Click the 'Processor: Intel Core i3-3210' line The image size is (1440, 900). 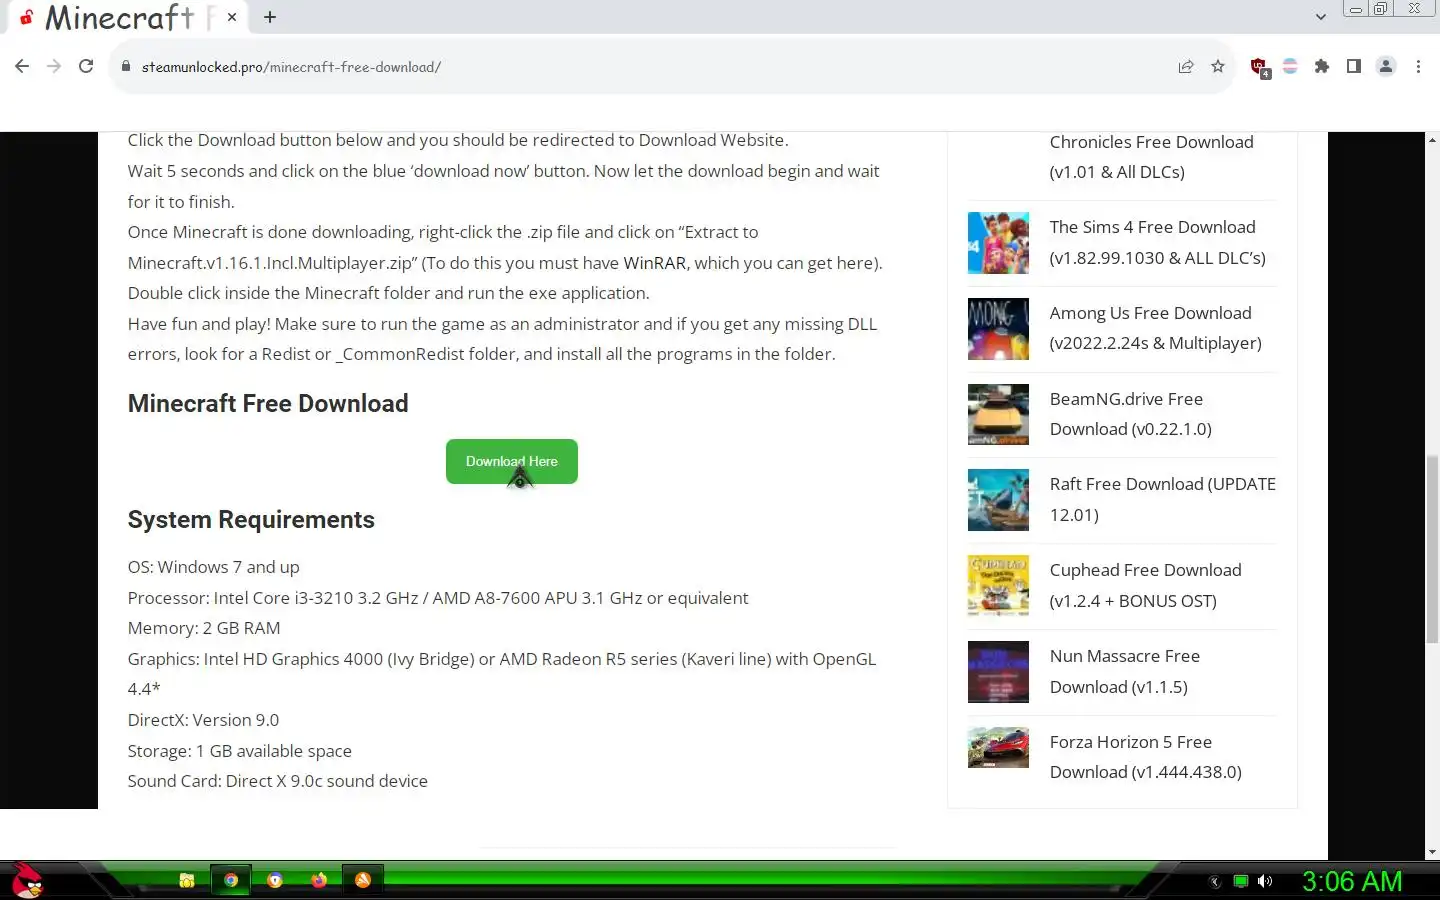click(x=438, y=598)
